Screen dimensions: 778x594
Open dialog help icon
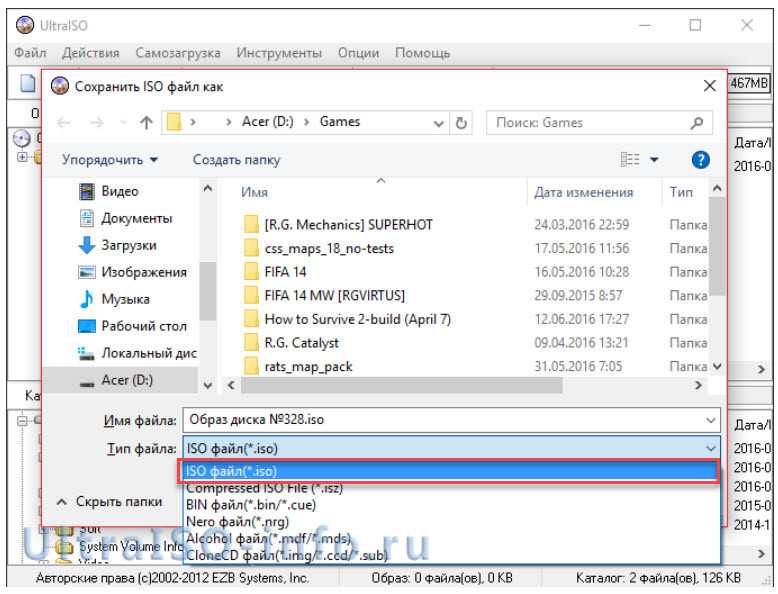700,160
